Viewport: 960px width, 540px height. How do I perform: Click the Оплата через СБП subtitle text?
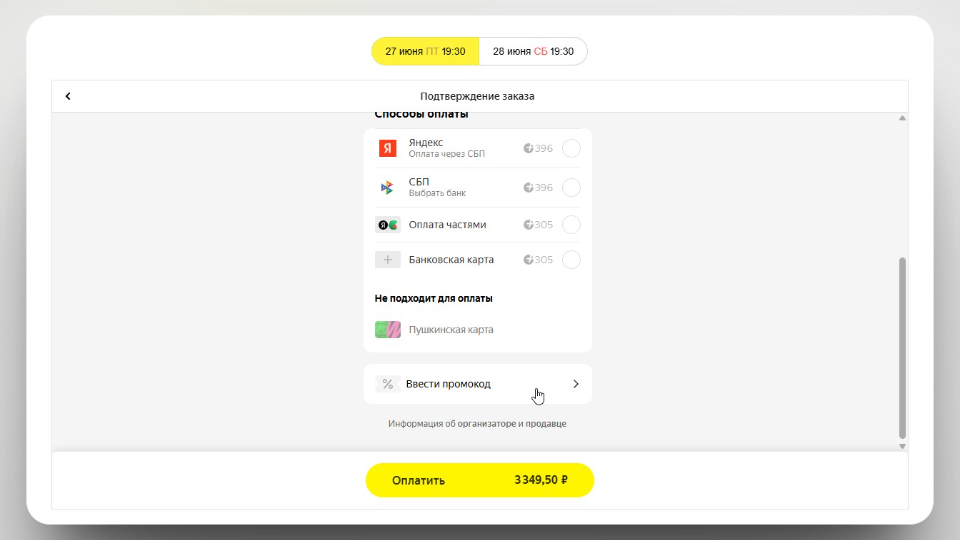coord(446,154)
